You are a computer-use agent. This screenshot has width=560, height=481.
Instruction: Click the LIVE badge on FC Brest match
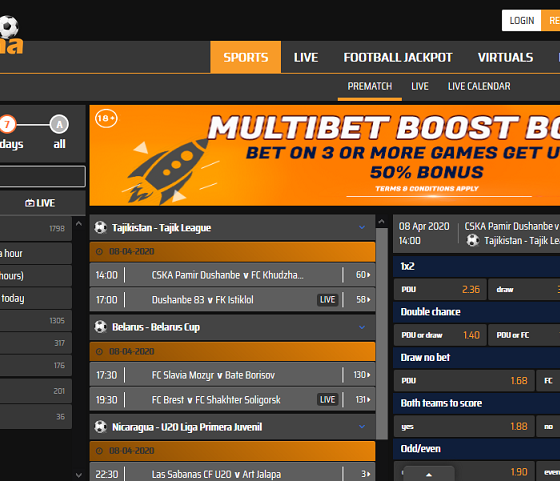pyautogui.click(x=328, y=400)
